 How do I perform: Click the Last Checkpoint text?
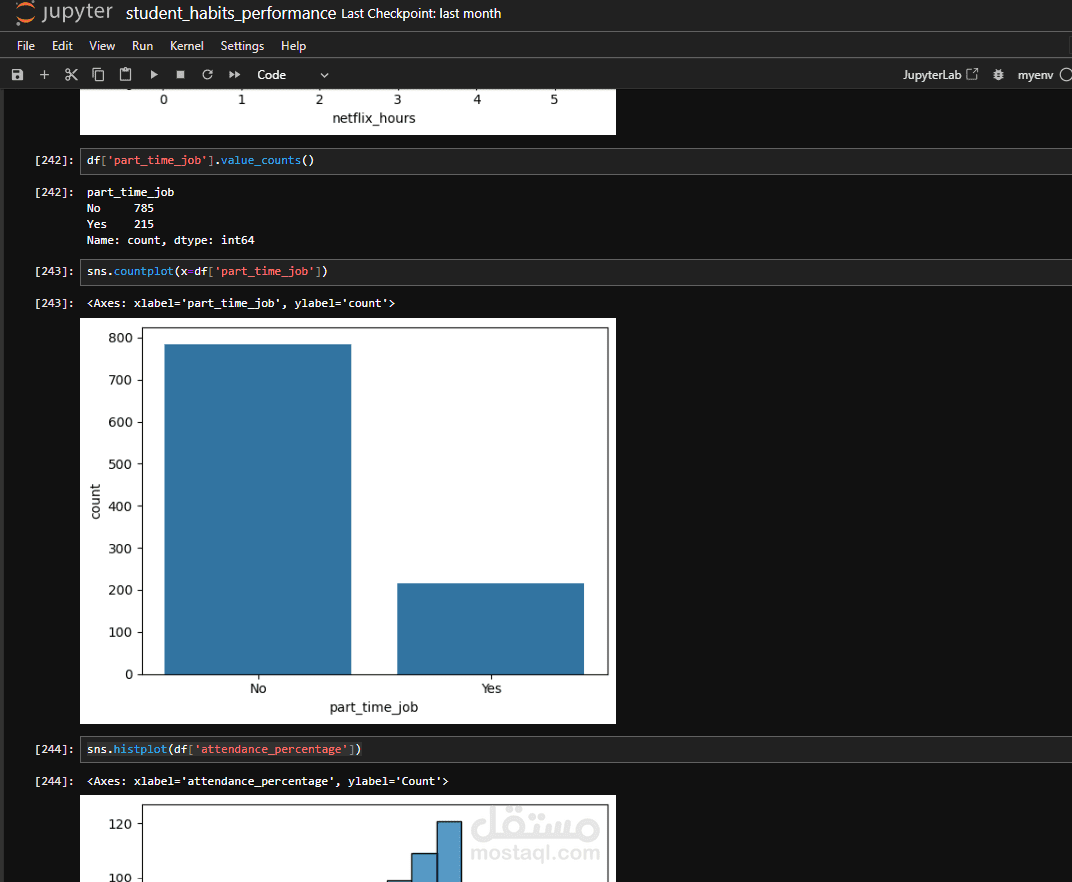click(x=421, y=14)
